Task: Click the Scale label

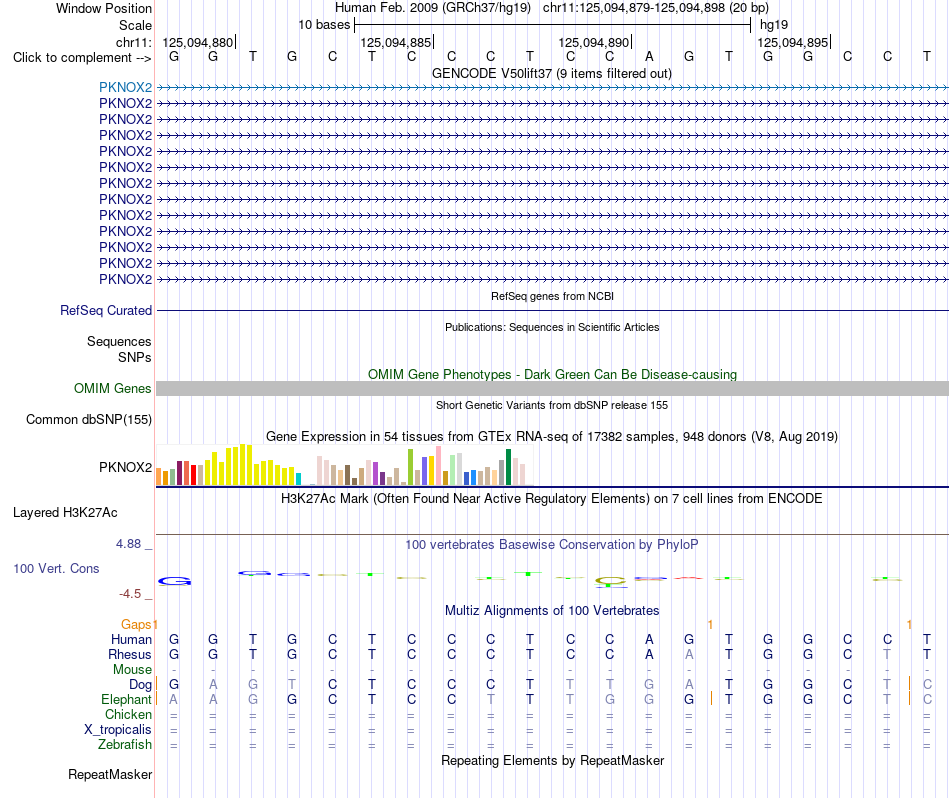Action: [x=135, y=25]
